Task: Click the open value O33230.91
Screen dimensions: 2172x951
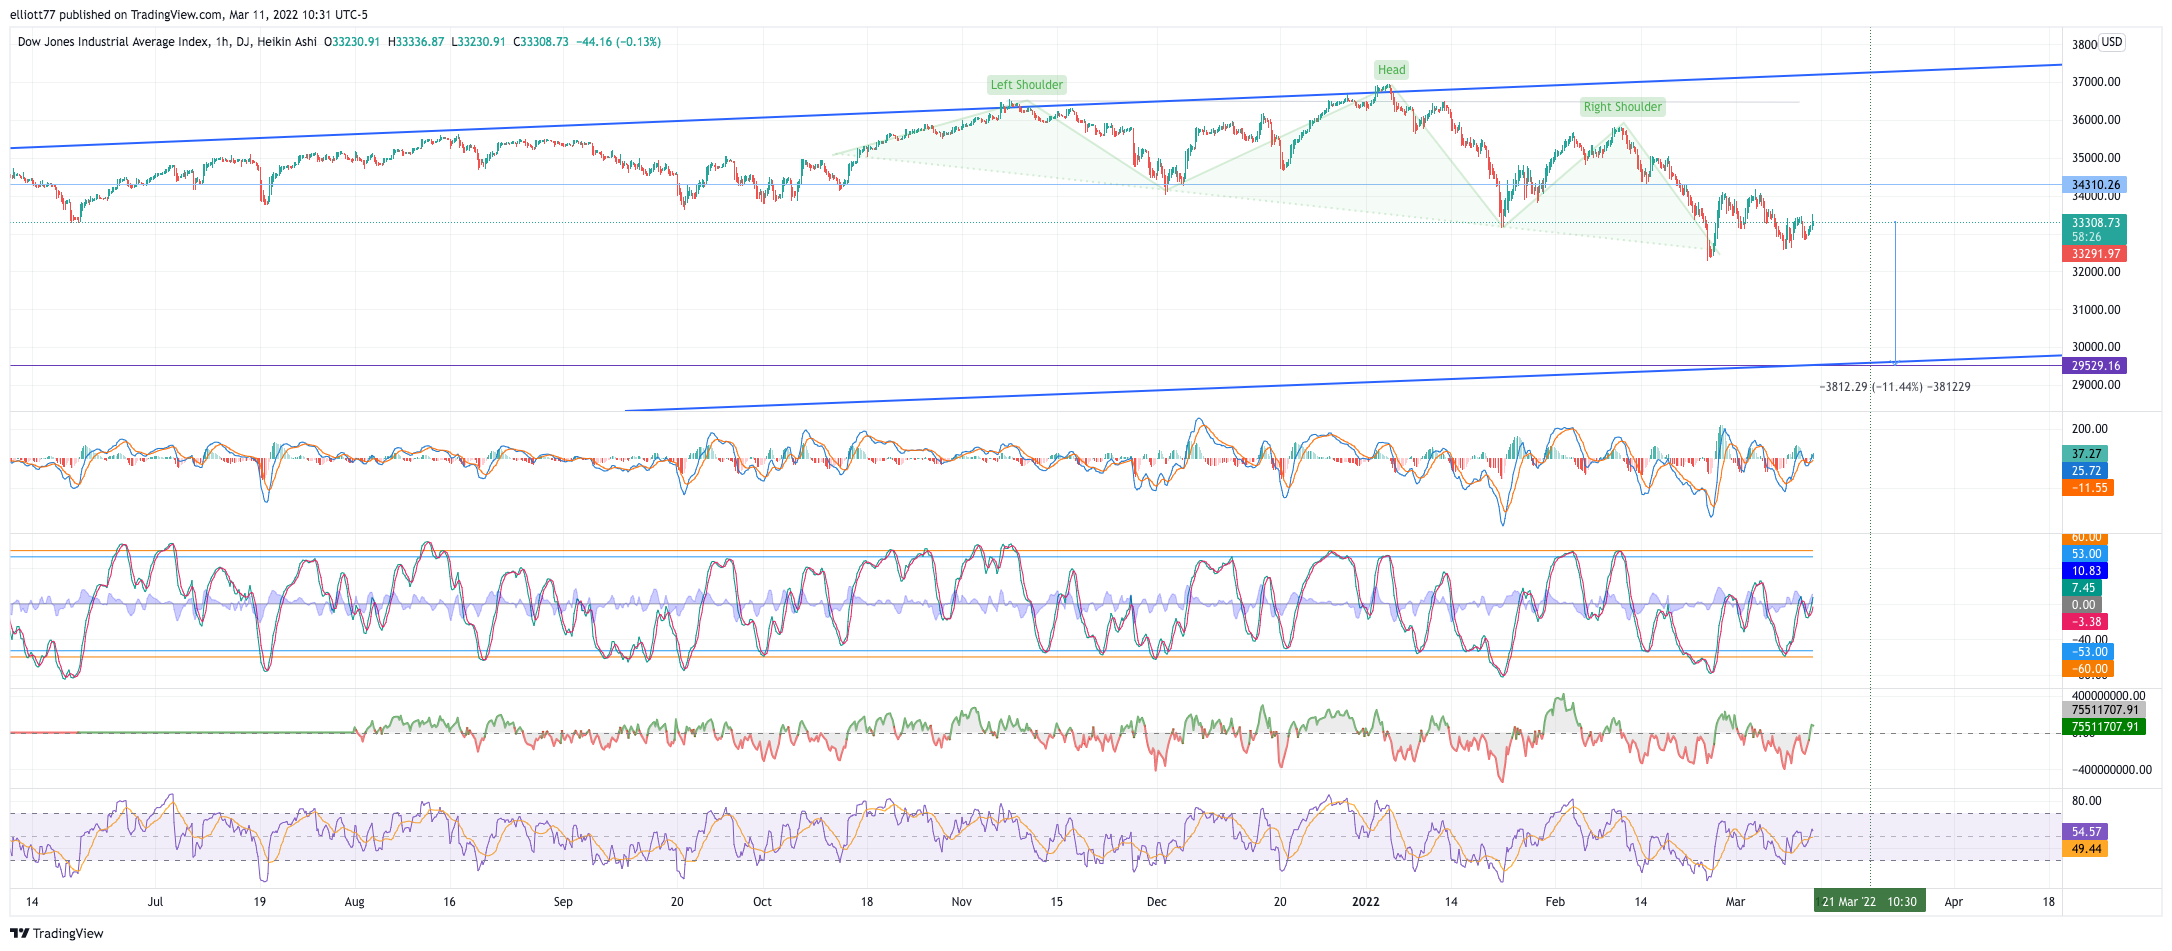Action: pyautogui.click(x=352, y=42)
